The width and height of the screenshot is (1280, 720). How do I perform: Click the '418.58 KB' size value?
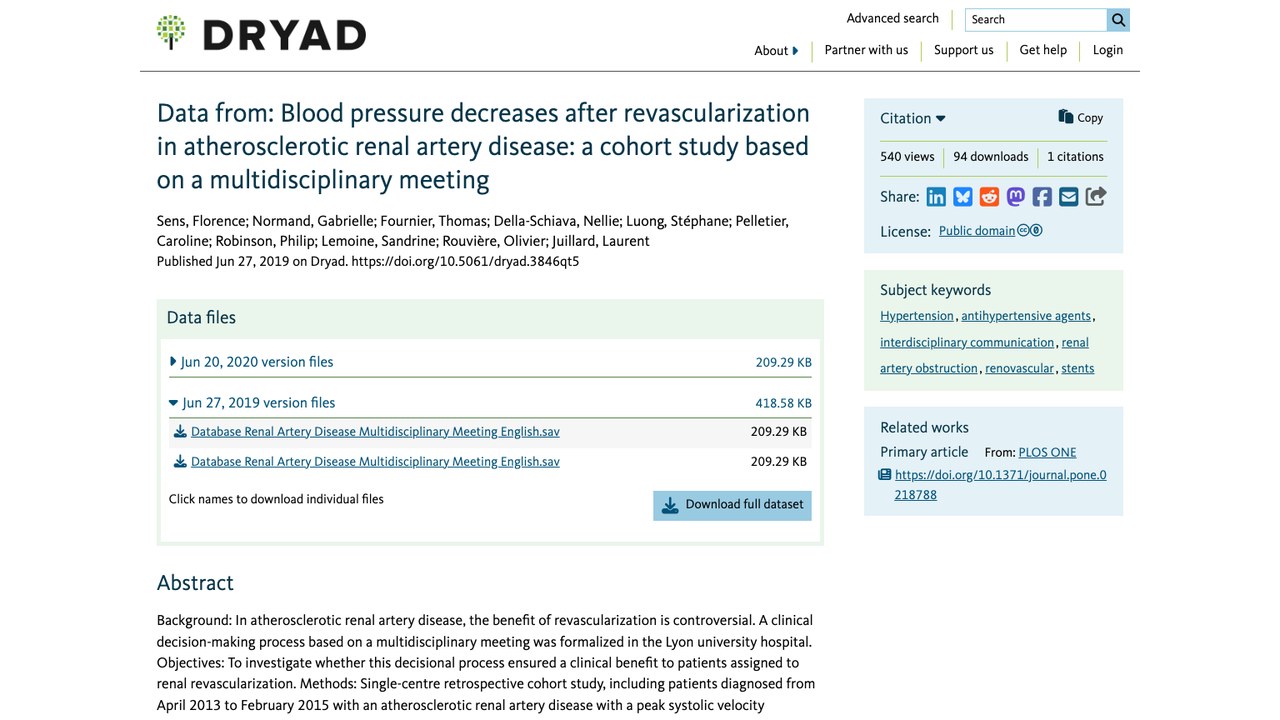pos(783,403)
